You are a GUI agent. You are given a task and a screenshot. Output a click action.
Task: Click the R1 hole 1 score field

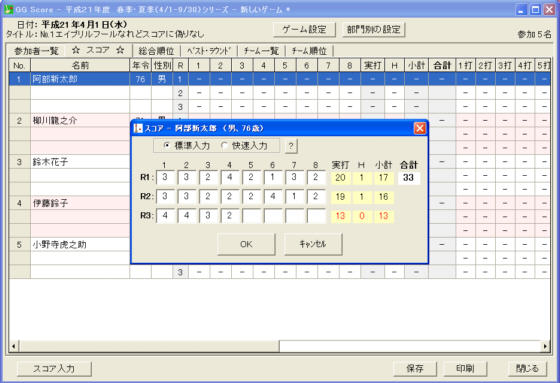click(x=165, y=177)
